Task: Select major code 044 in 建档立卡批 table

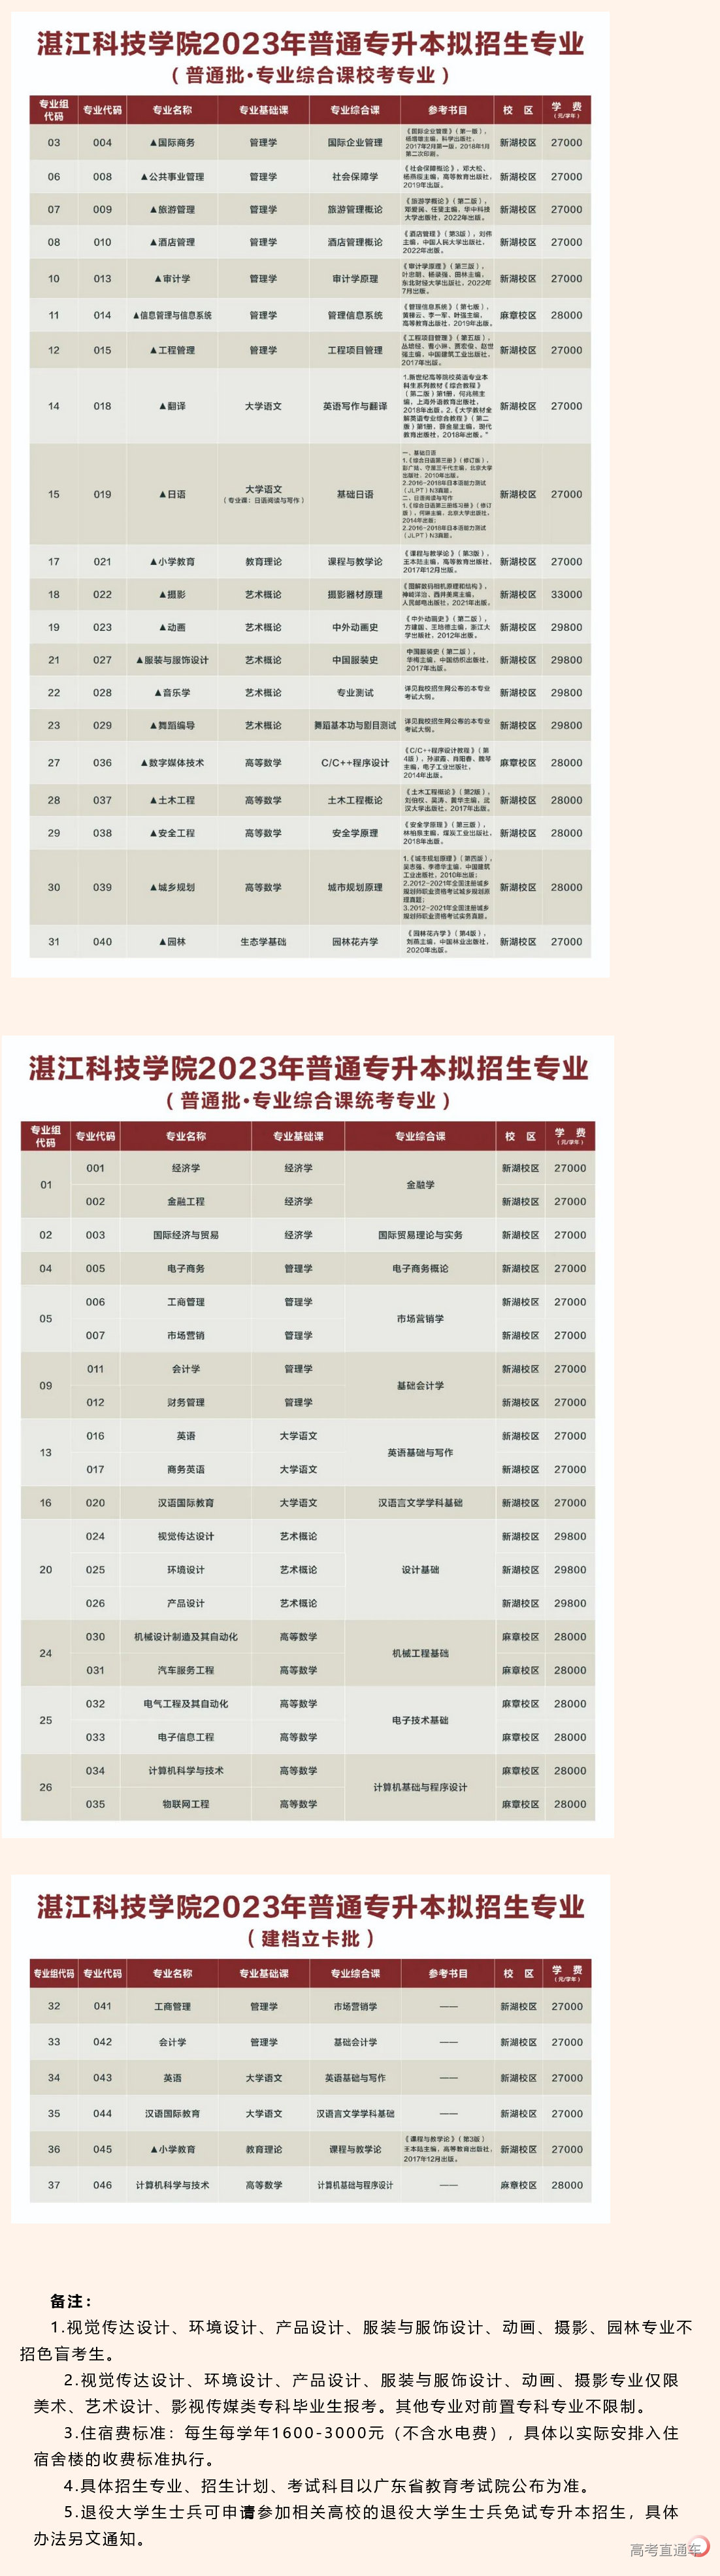Action: click(x=103, y=2113)
